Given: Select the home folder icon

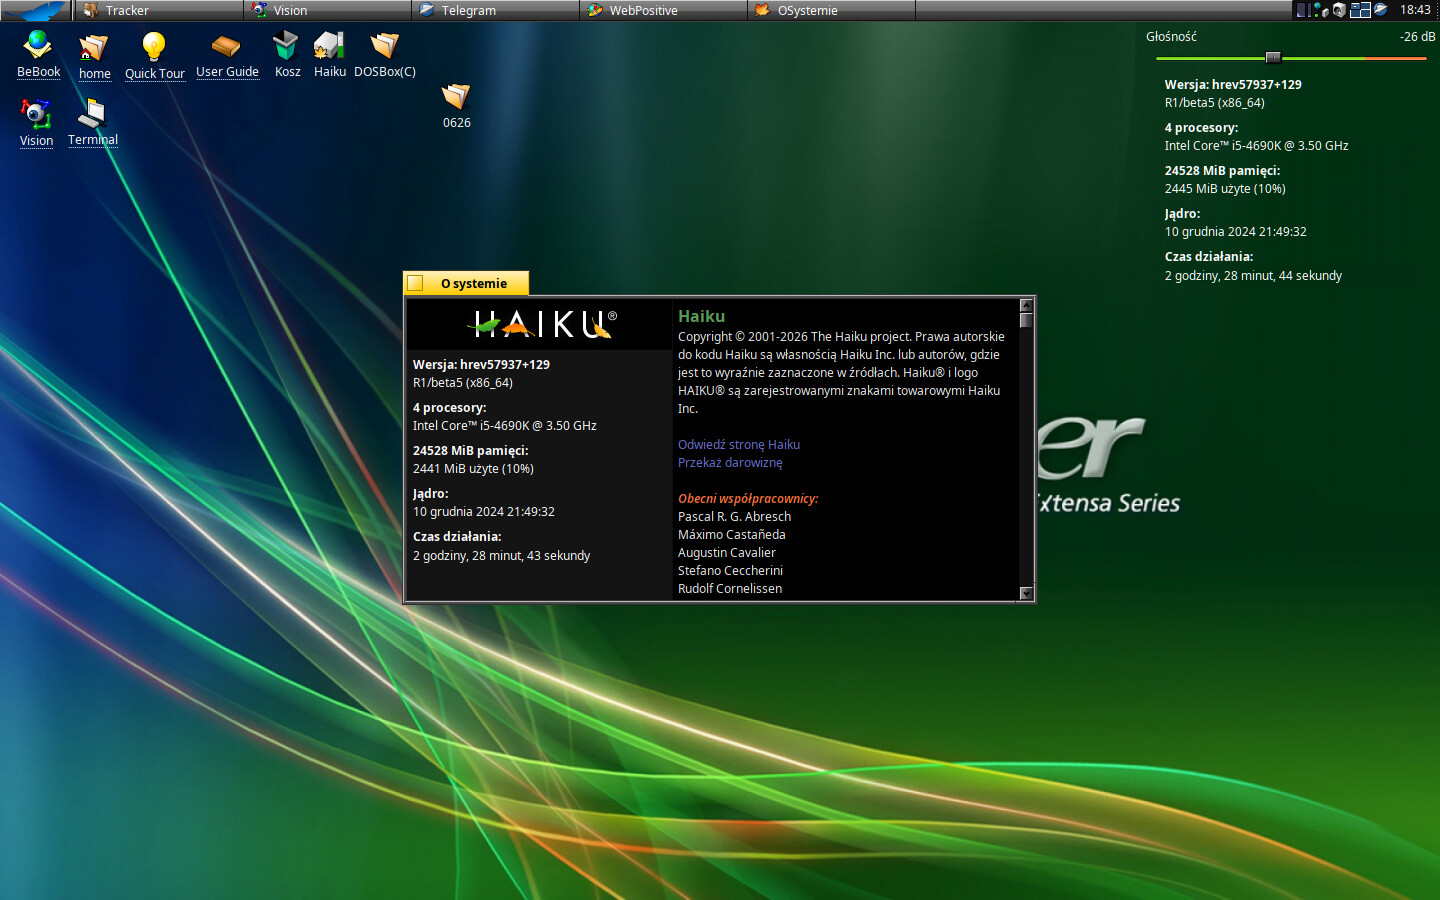Looking at the screenshot, I should pos(94,47).
